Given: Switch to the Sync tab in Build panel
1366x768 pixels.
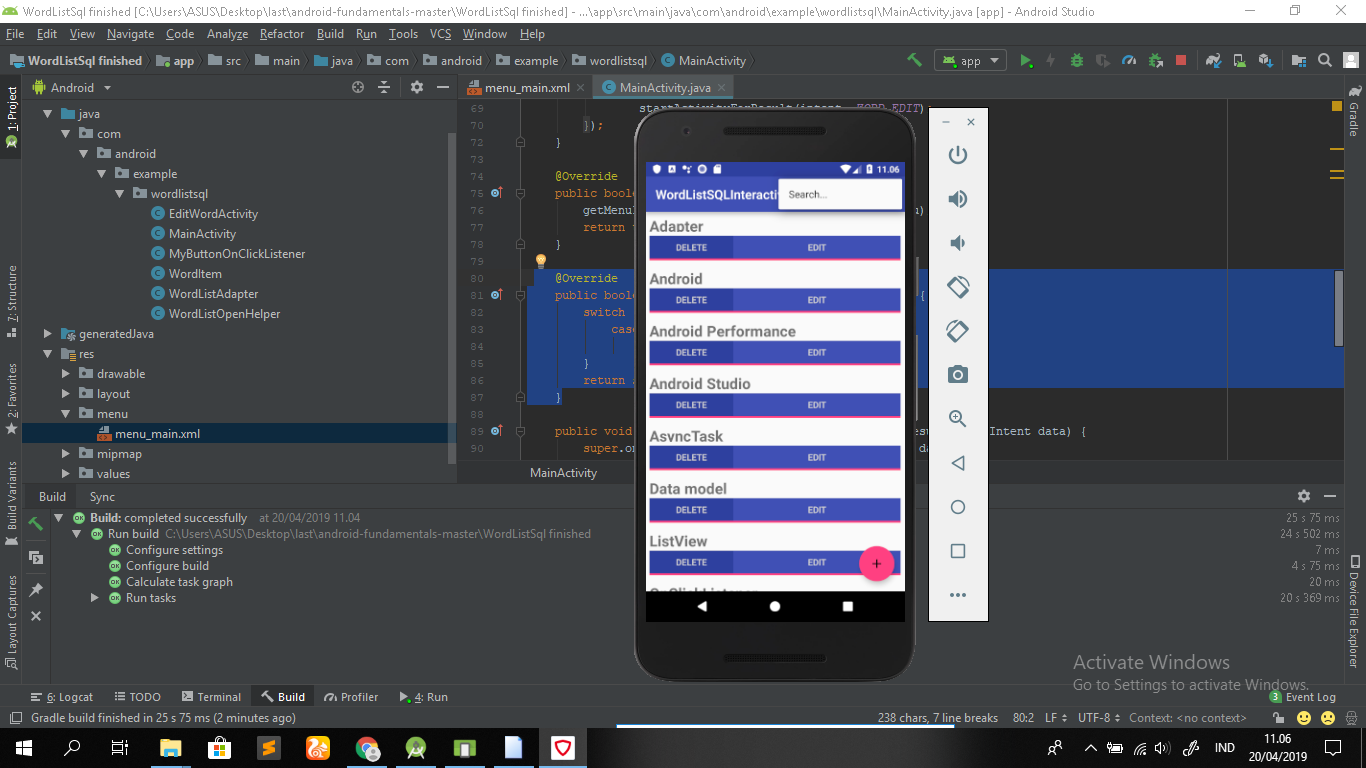Looking at the screenshot, I should [102, 496].
